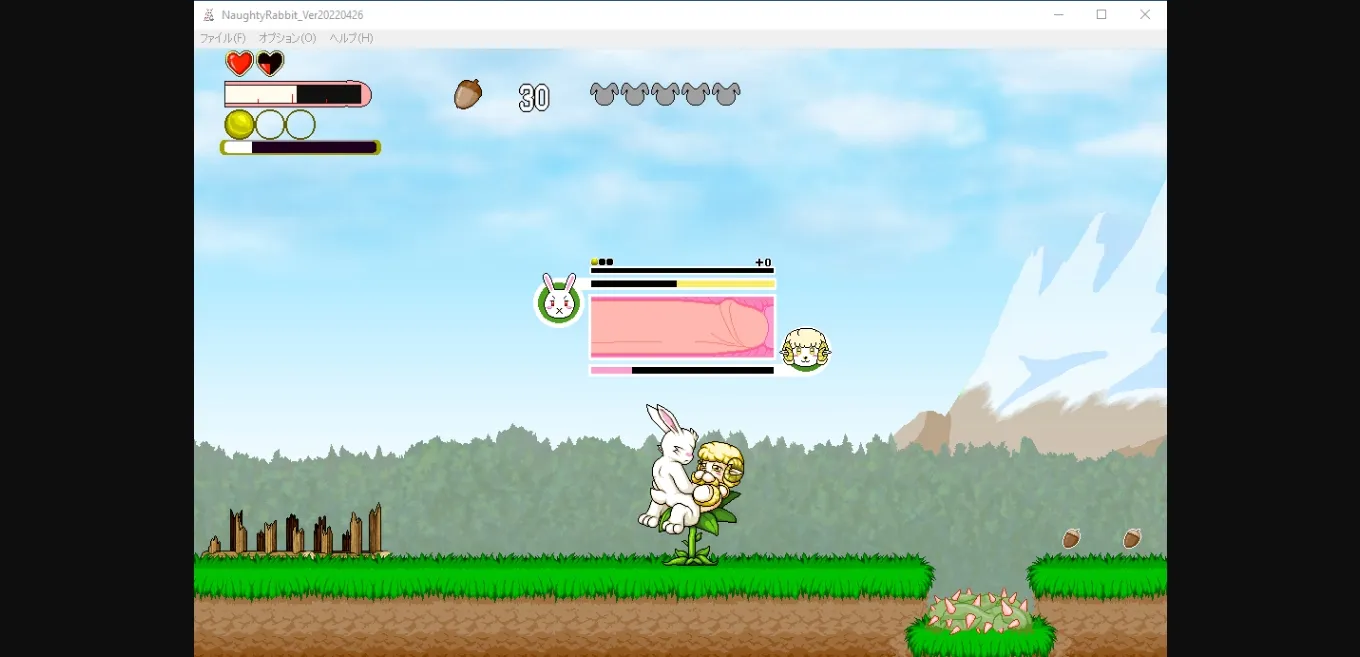
Task: Click the first gray rabbit-head icon
Action: 604,94
